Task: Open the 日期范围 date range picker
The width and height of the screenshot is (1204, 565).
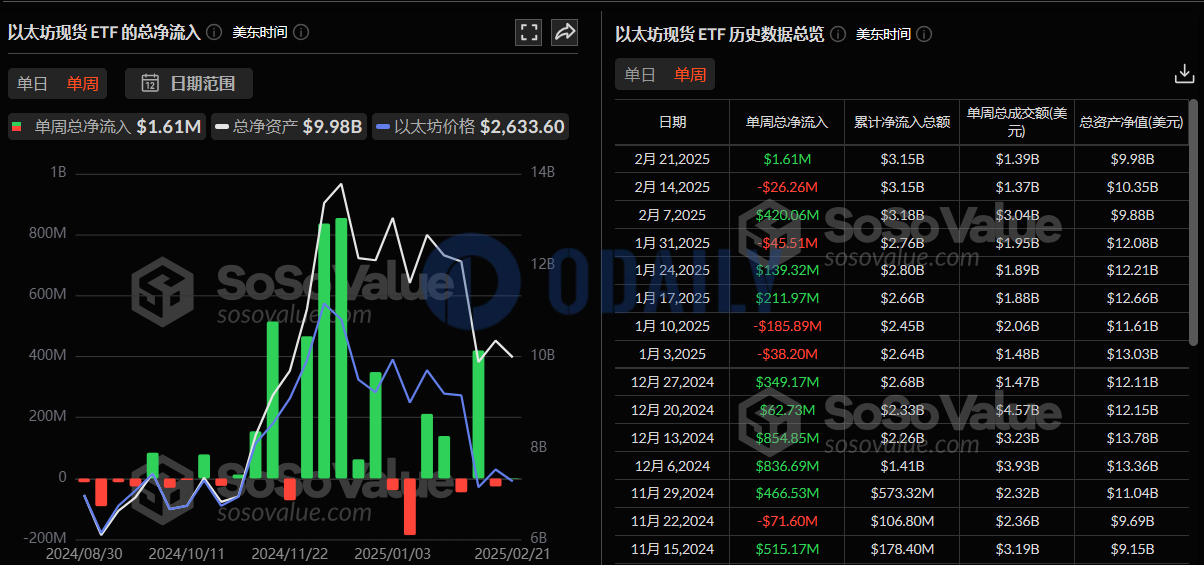Action: (189, 83)
